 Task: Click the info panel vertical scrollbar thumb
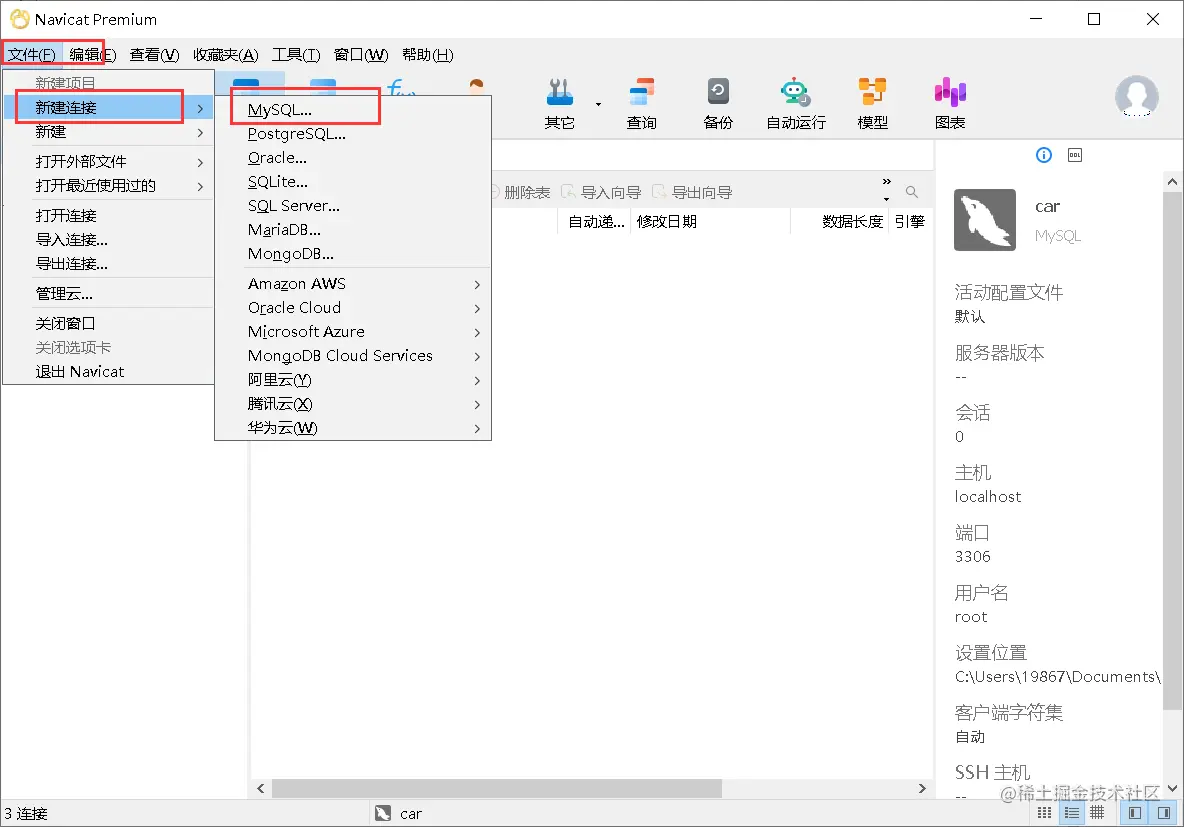pos(1172,450)
